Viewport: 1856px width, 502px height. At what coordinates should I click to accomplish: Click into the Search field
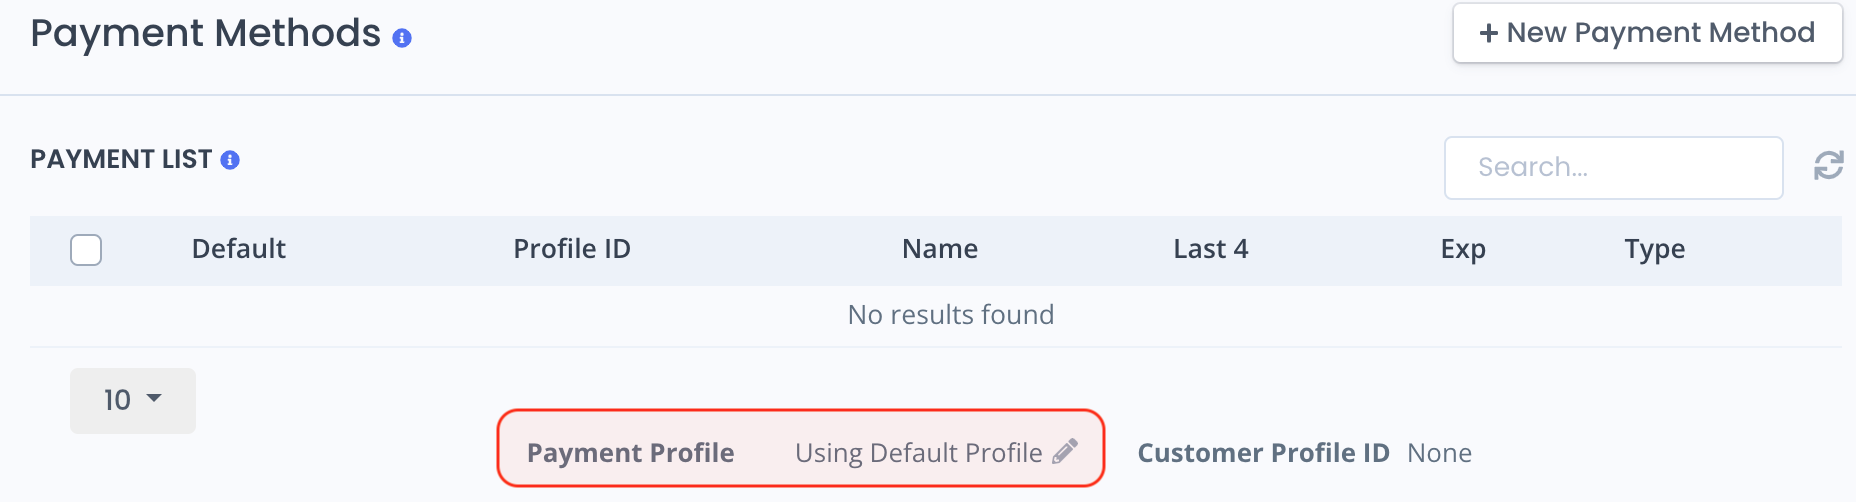[1613, 168]
